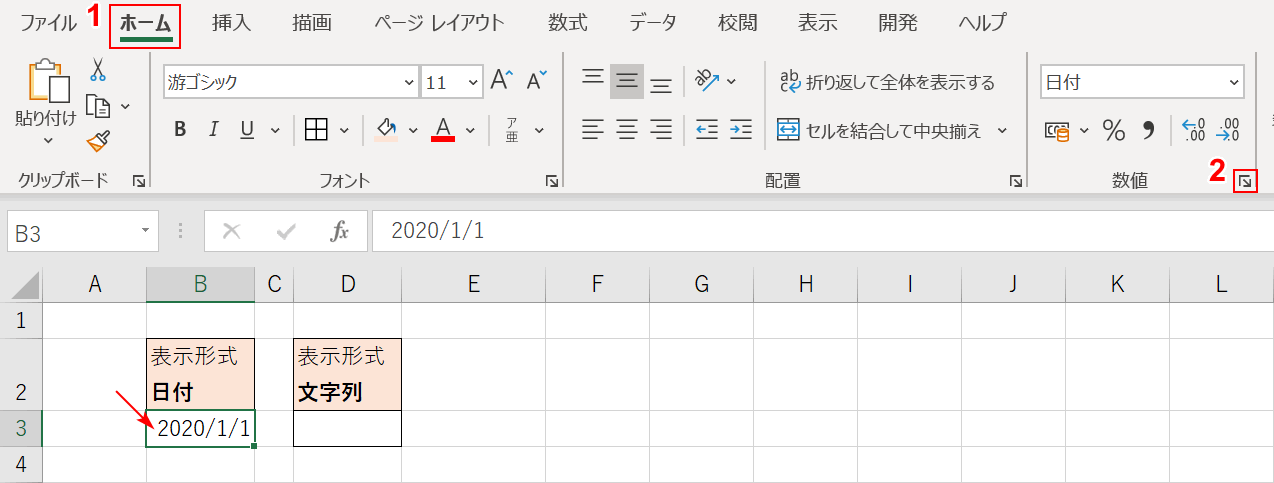Screen dimensions: 1274x483
Task: Select column D header
Action: 348,285
